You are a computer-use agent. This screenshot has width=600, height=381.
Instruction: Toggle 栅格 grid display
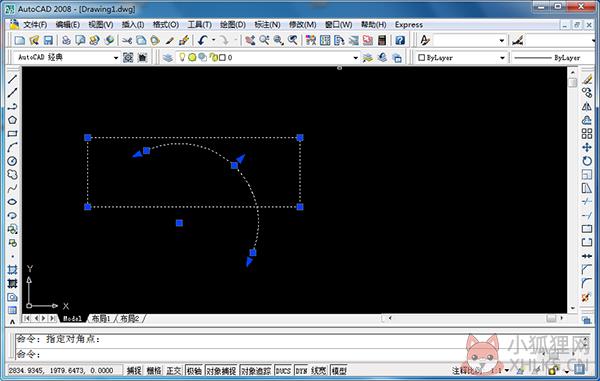(154, 370)
